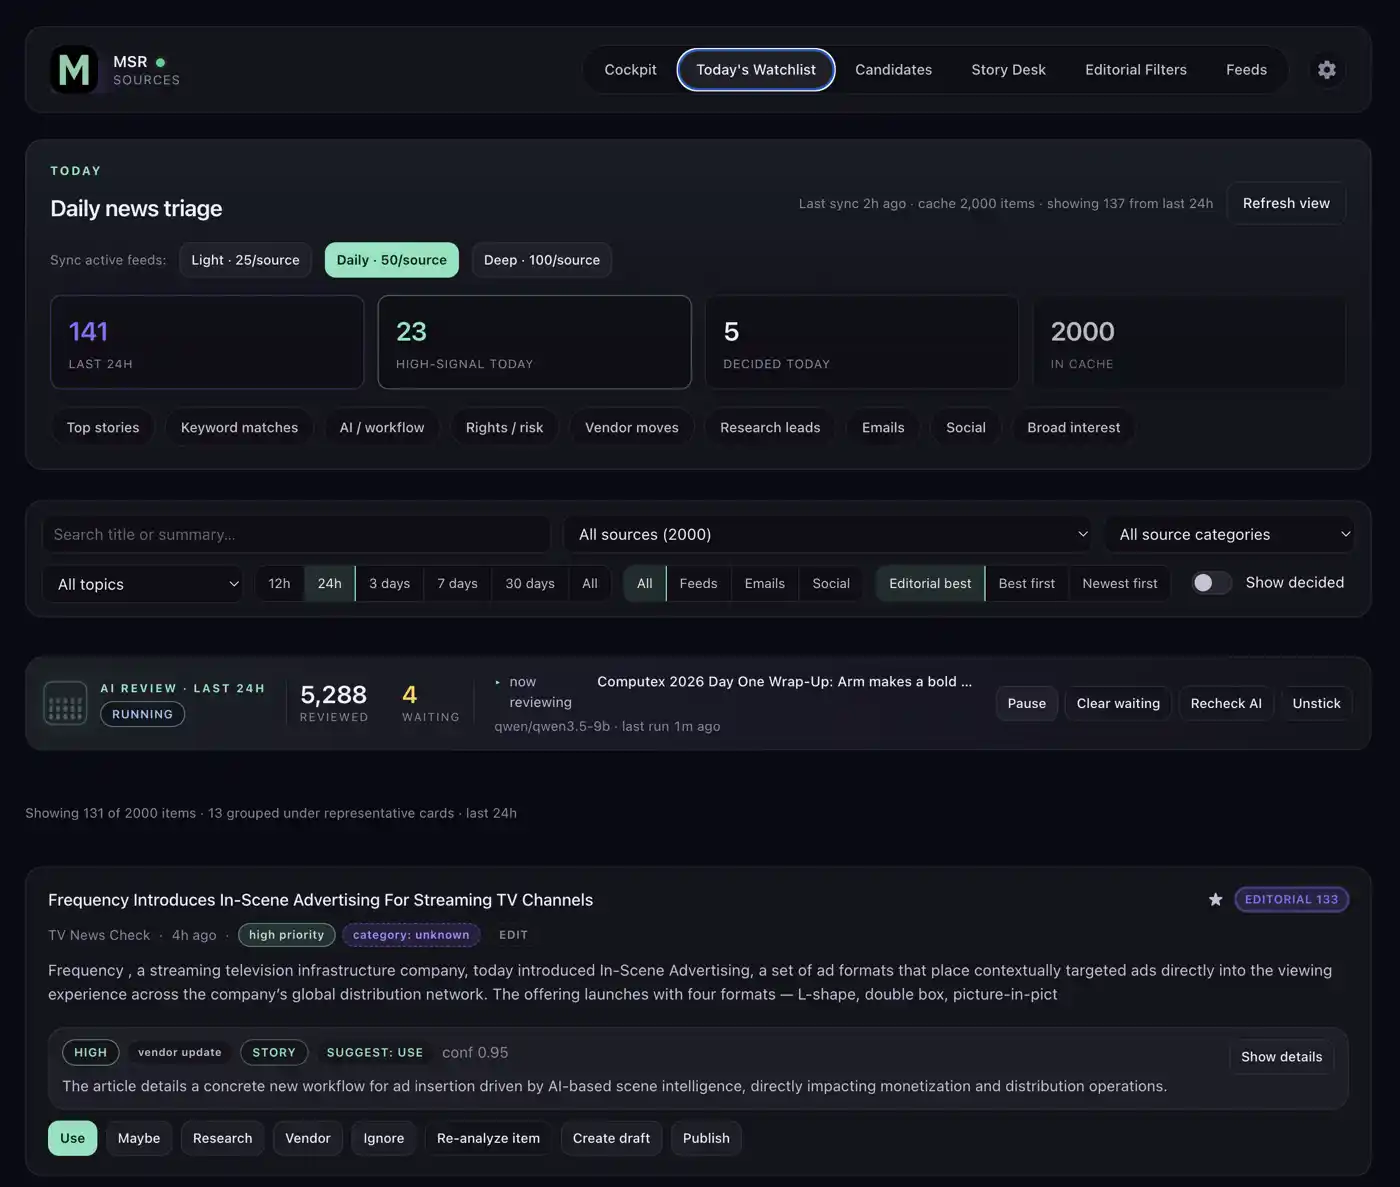Click the Search title or summary field
Image resolution: width=1400 pixels, height=1187 pixels.
coord(296,534)
